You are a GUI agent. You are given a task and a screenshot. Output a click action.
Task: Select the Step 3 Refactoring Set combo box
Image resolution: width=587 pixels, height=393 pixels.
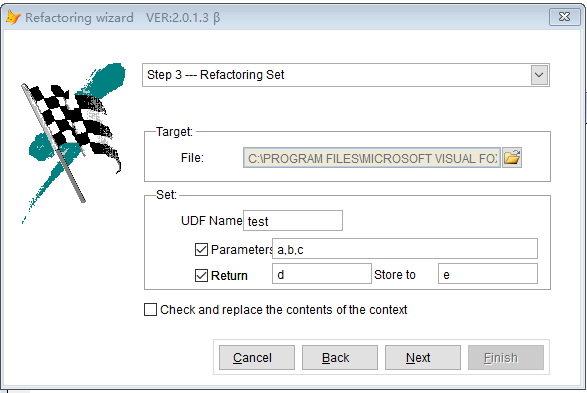coord(346,75)
